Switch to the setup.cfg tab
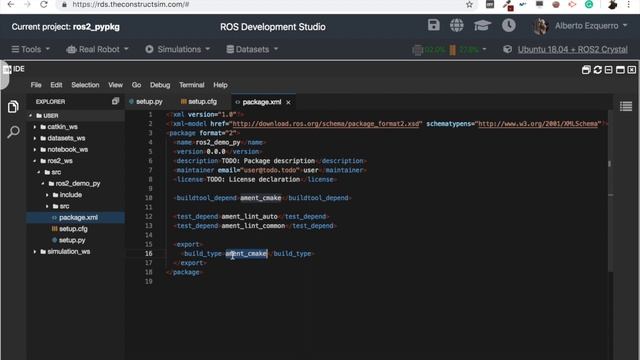Image resolution: width=640 pixels, height=360 pixels. [202, 102]
